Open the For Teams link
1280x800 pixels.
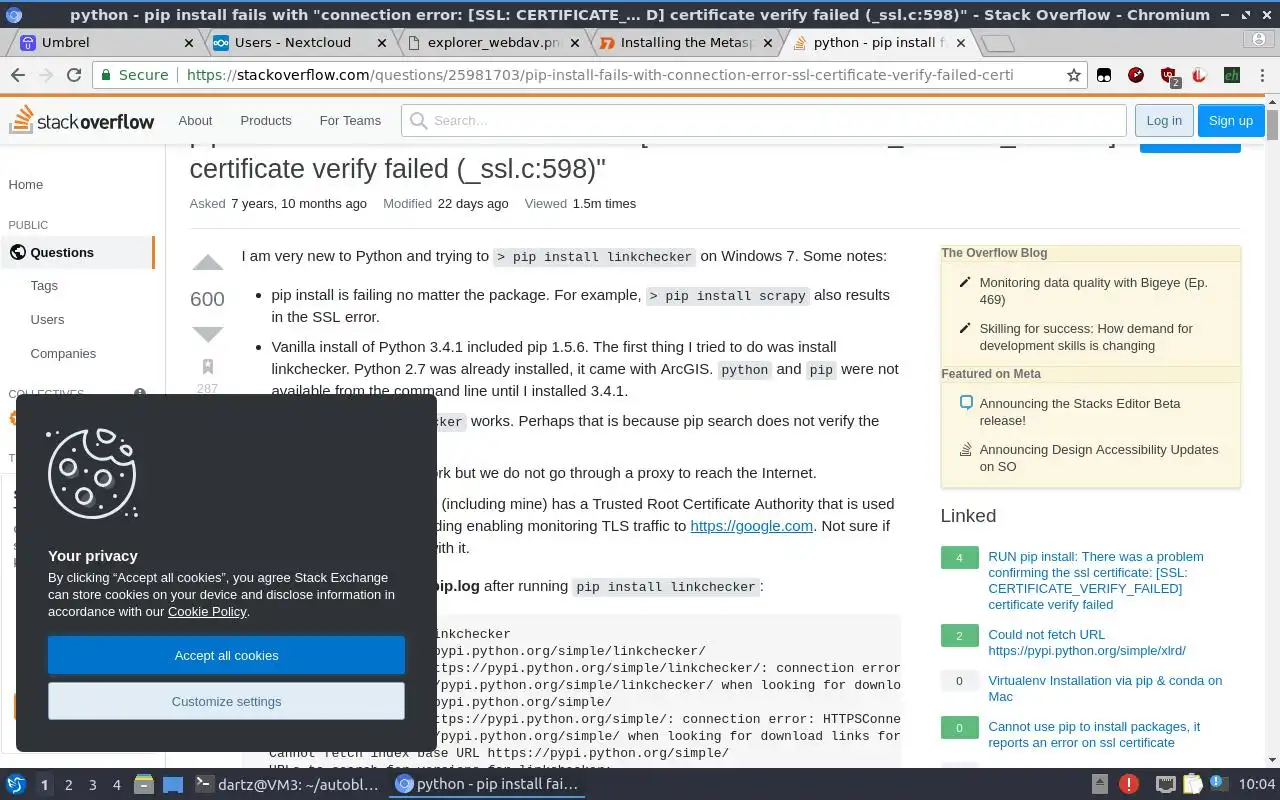pos(350,120)
